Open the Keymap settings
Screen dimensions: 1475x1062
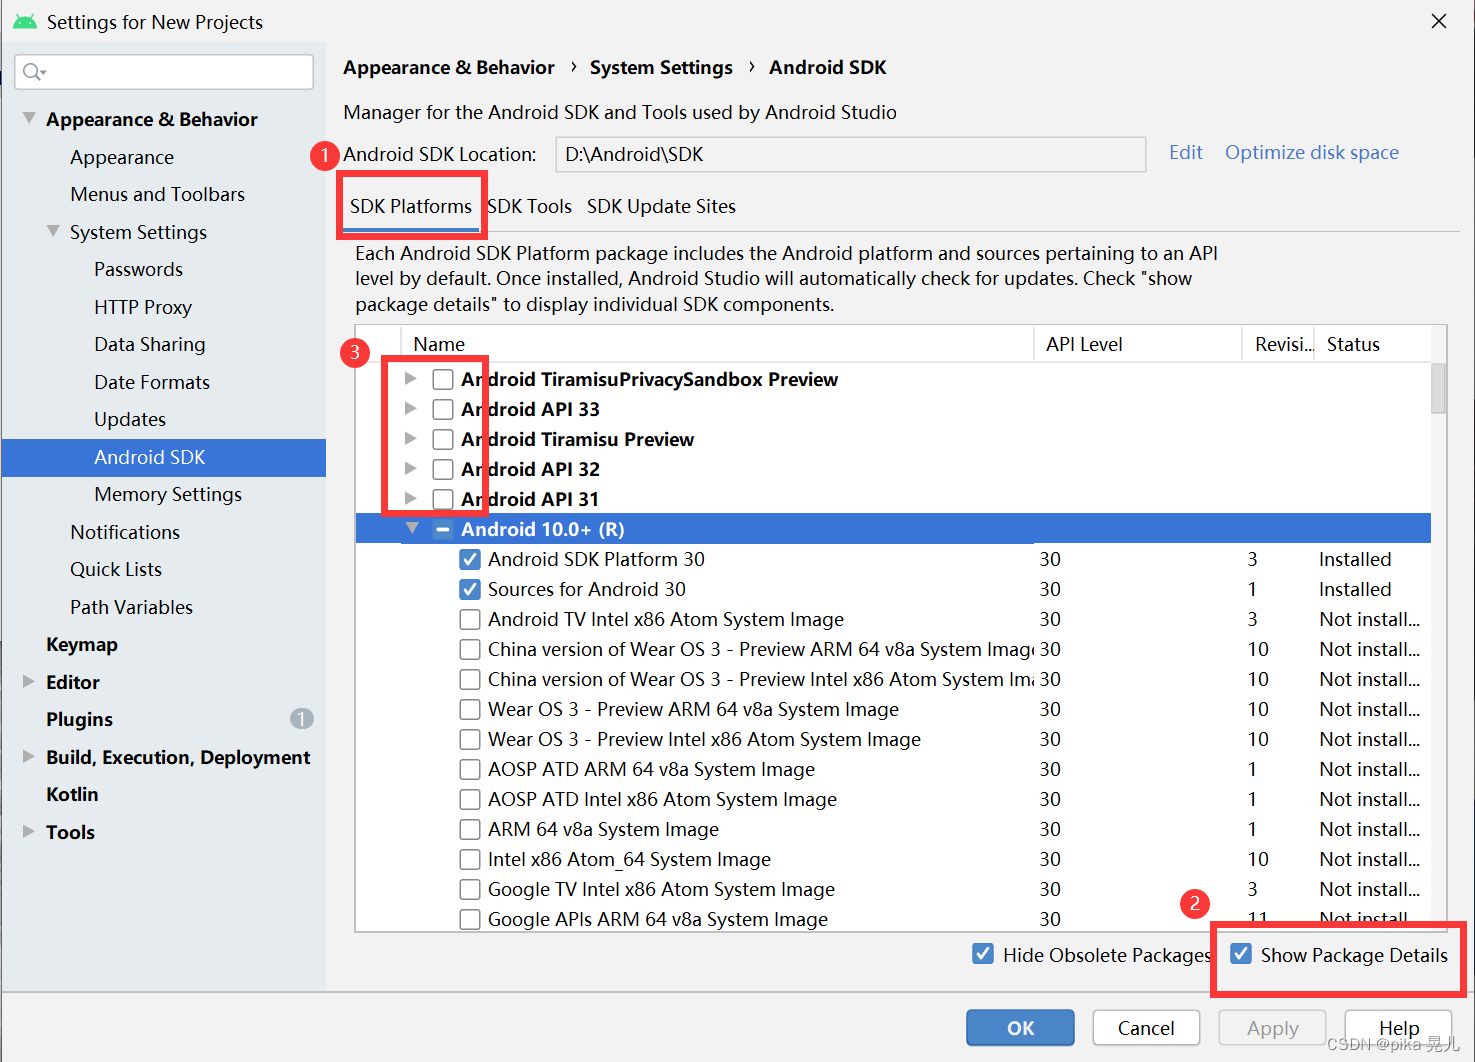click(x=82, y=644)
